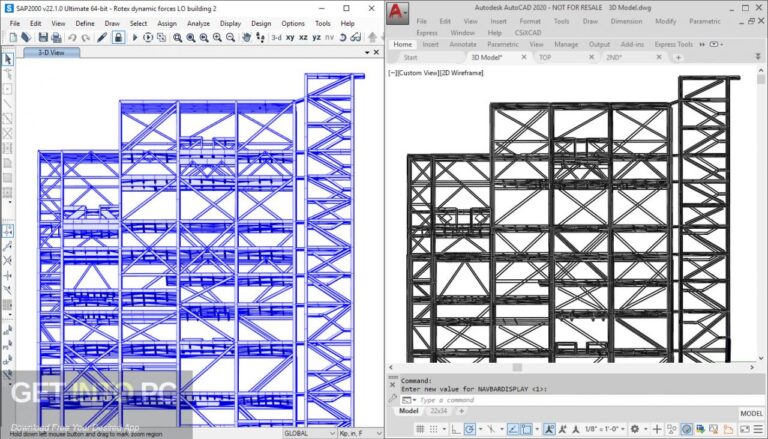Toggle Snap mode dotted grid icon

(433, 429)
